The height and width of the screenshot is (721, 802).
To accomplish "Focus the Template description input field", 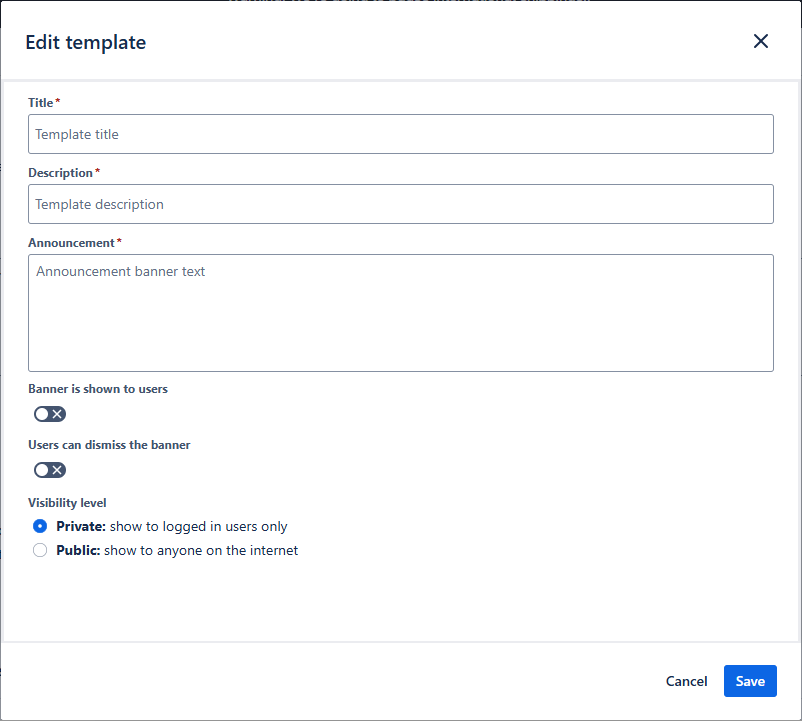I will (x=400, y=204).
